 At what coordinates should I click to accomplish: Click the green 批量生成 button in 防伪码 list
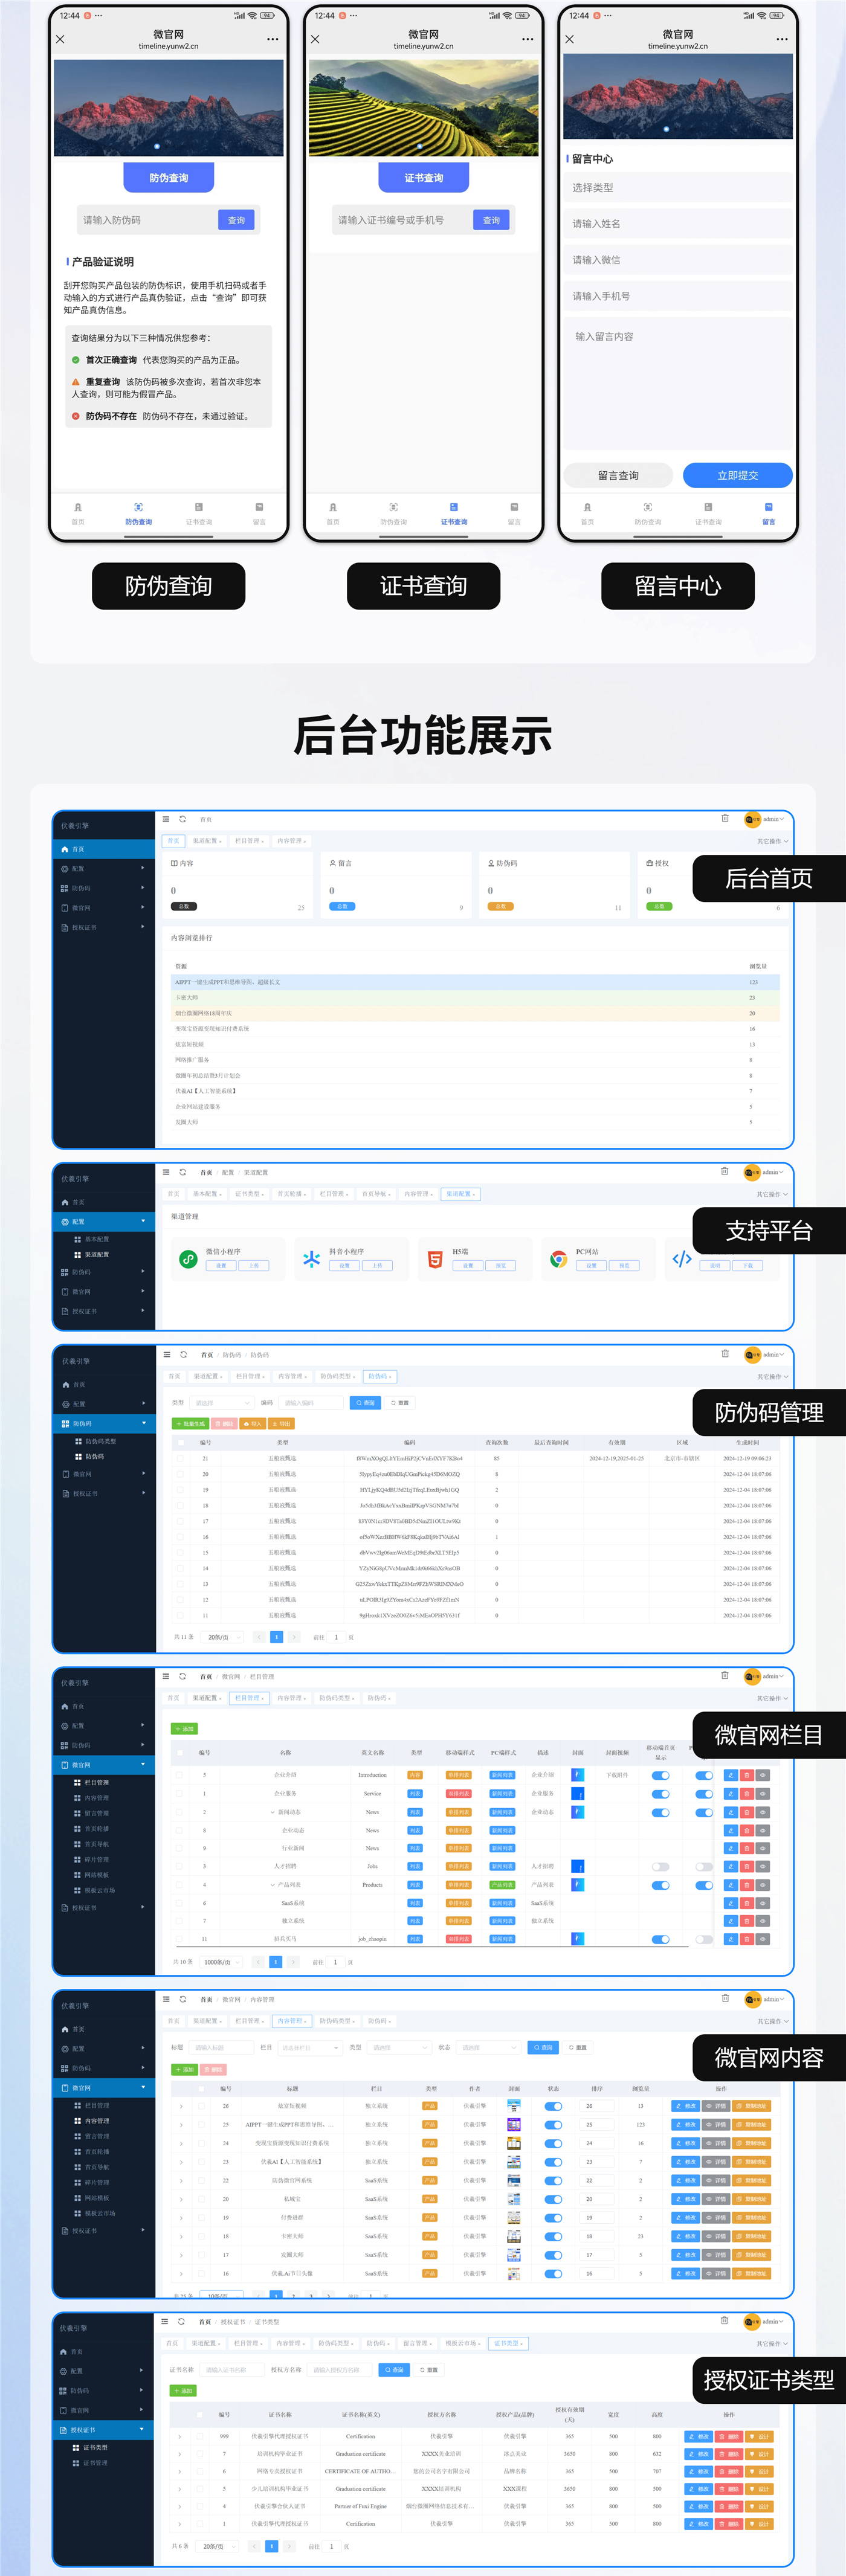click(191, 1423)
